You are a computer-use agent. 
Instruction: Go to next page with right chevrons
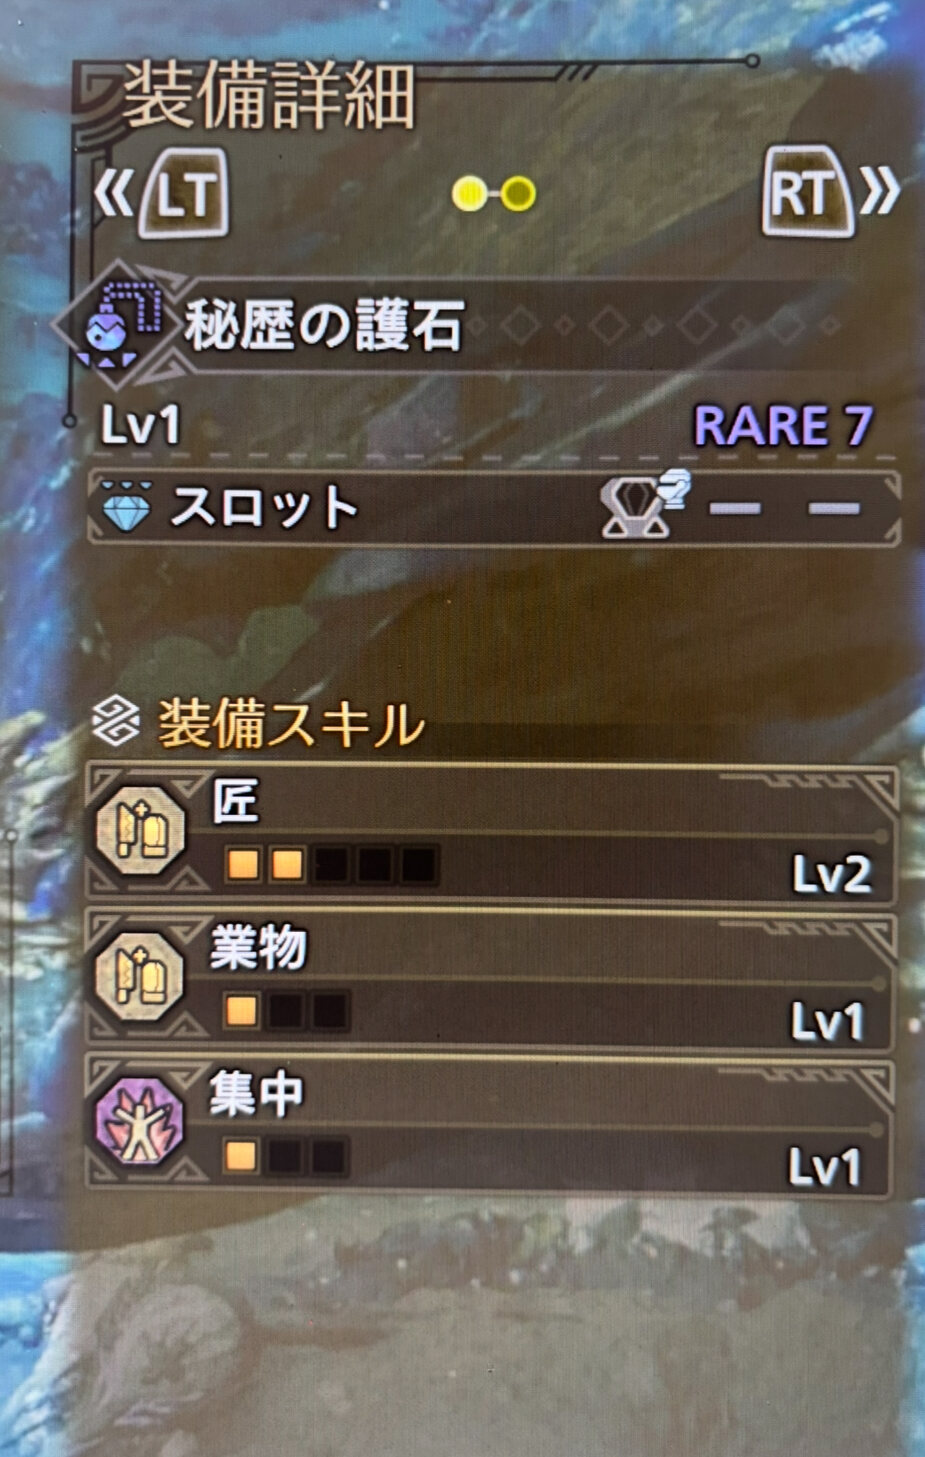click(879, 190)
